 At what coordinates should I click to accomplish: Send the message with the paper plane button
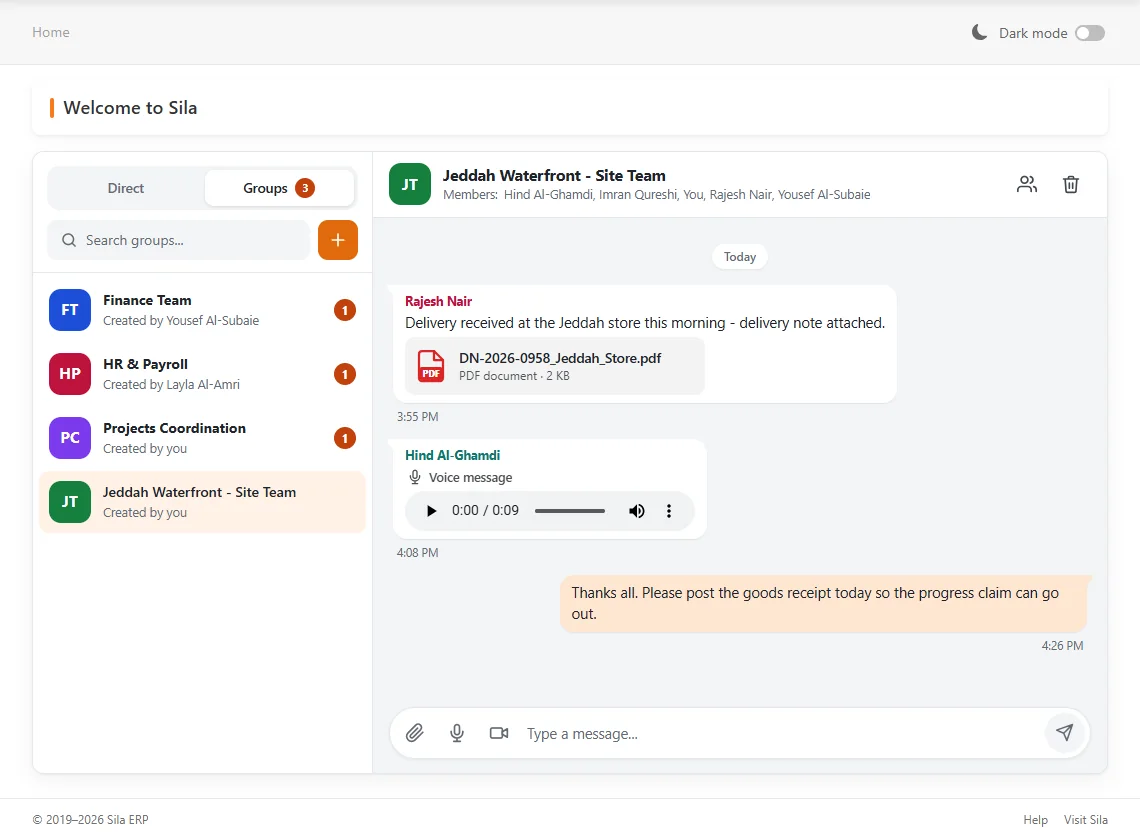point(1064,732)
